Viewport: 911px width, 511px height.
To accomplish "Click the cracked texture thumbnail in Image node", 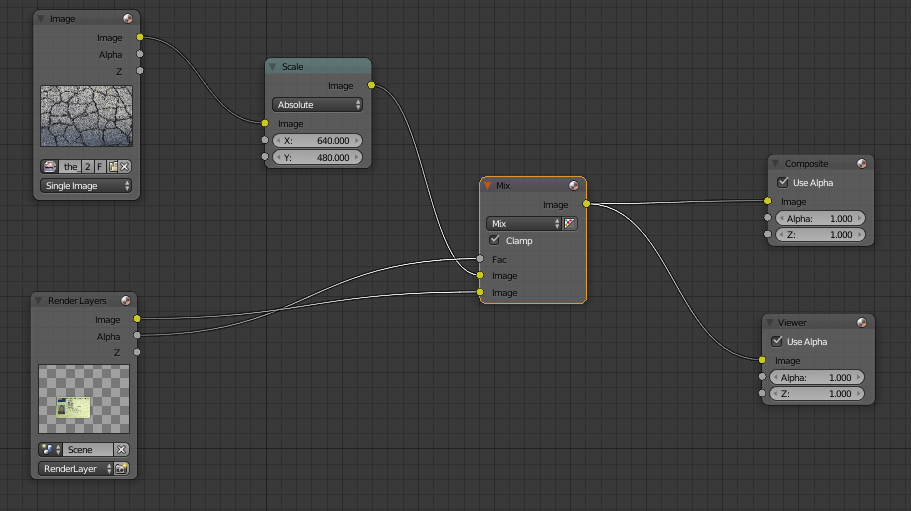I will tap(87, 116).
